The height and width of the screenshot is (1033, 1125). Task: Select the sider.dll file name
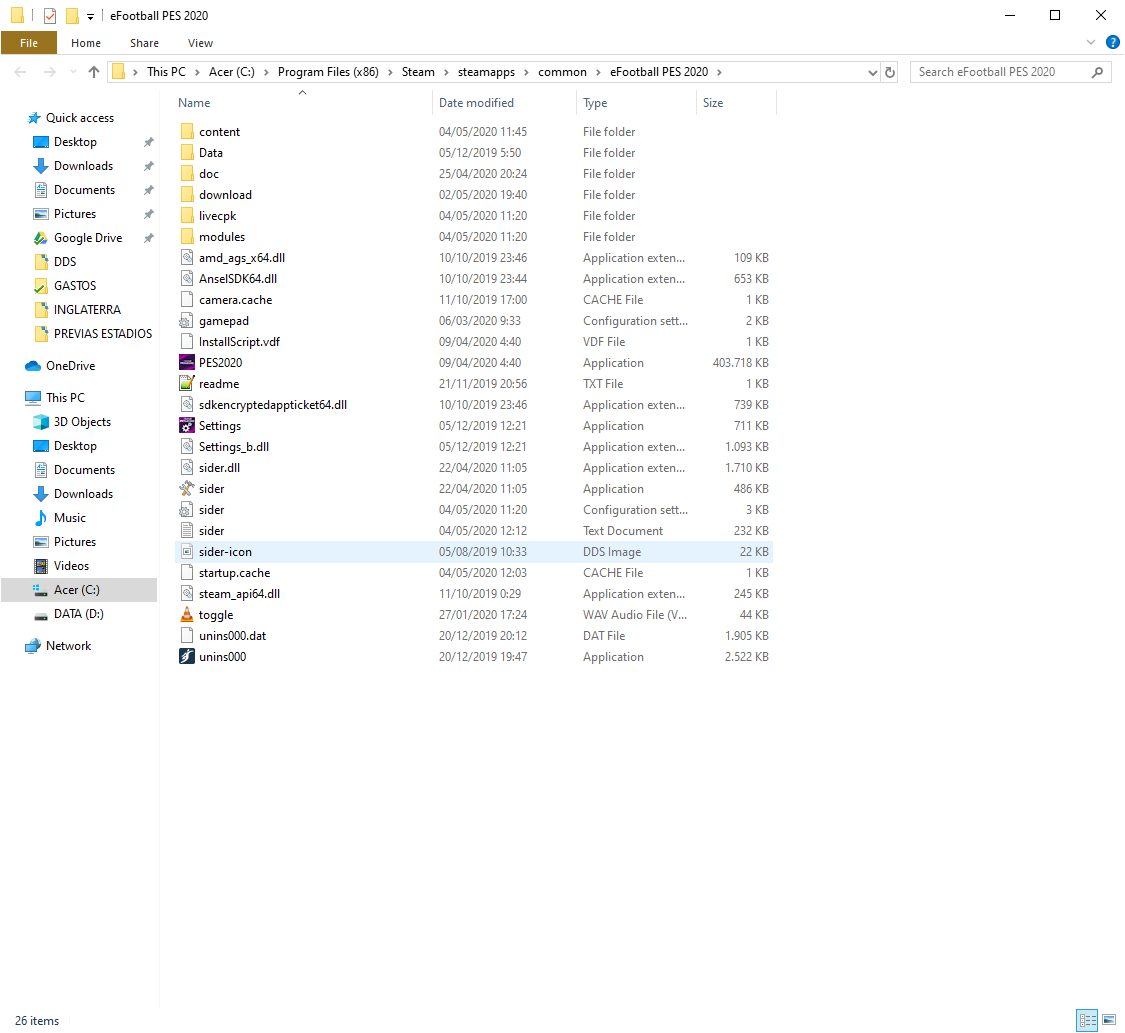point(220,468)
